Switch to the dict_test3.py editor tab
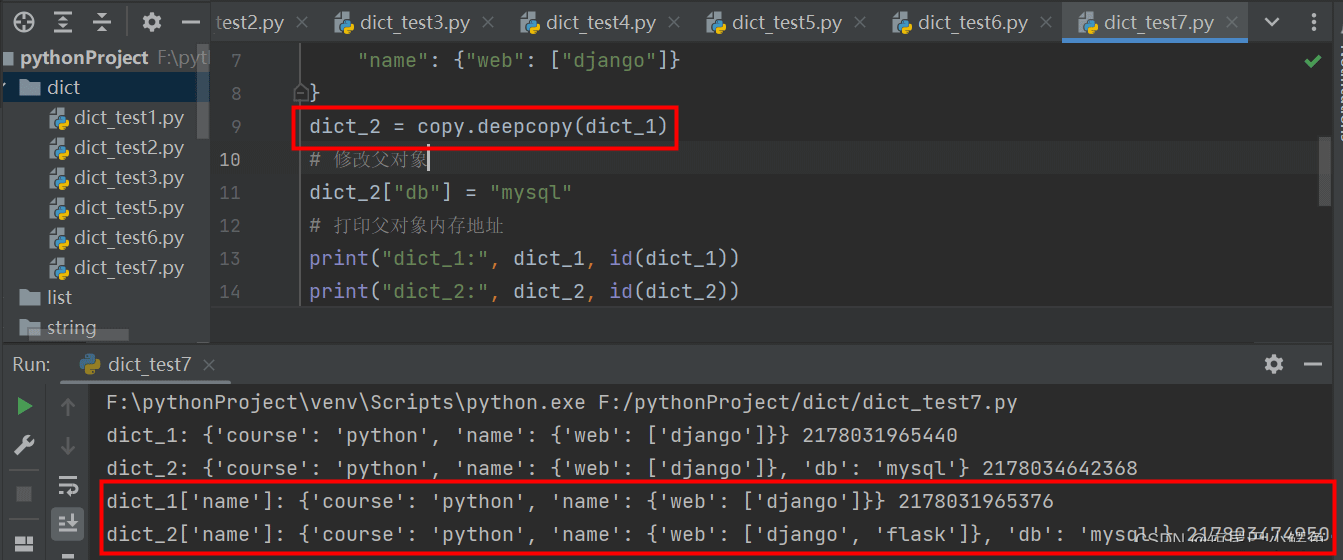This screenshot has width=1343, height=560. coord(415,22)
